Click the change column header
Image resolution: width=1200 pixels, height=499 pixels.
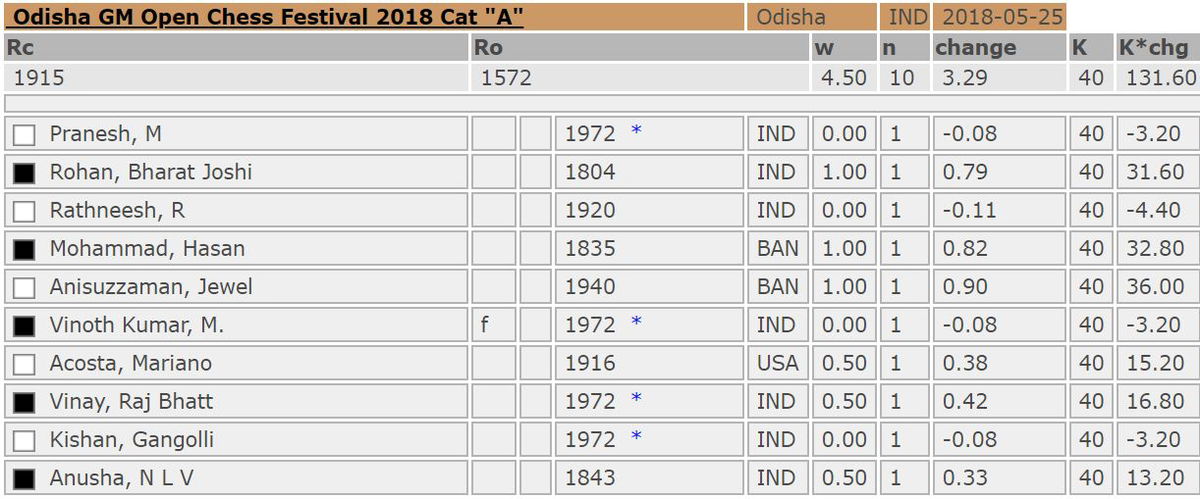(x=975, y=47)
